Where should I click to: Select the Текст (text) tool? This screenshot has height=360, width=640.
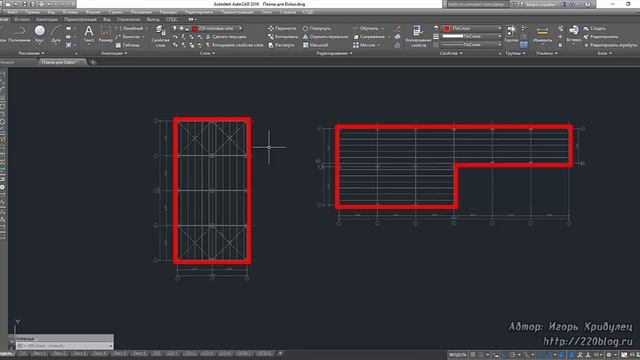(89, 33)
